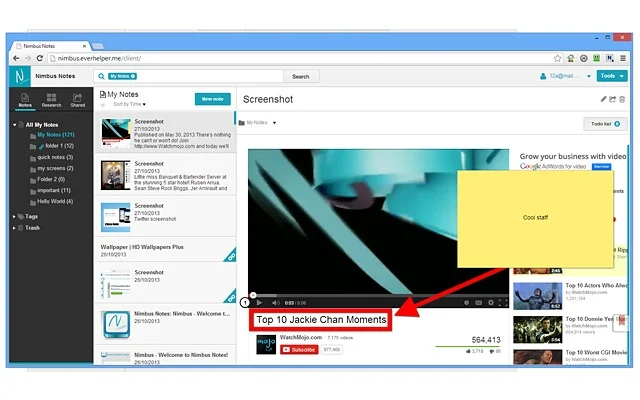Select important (11) folder
Screen dimensions: 640x400
(54, 190)
